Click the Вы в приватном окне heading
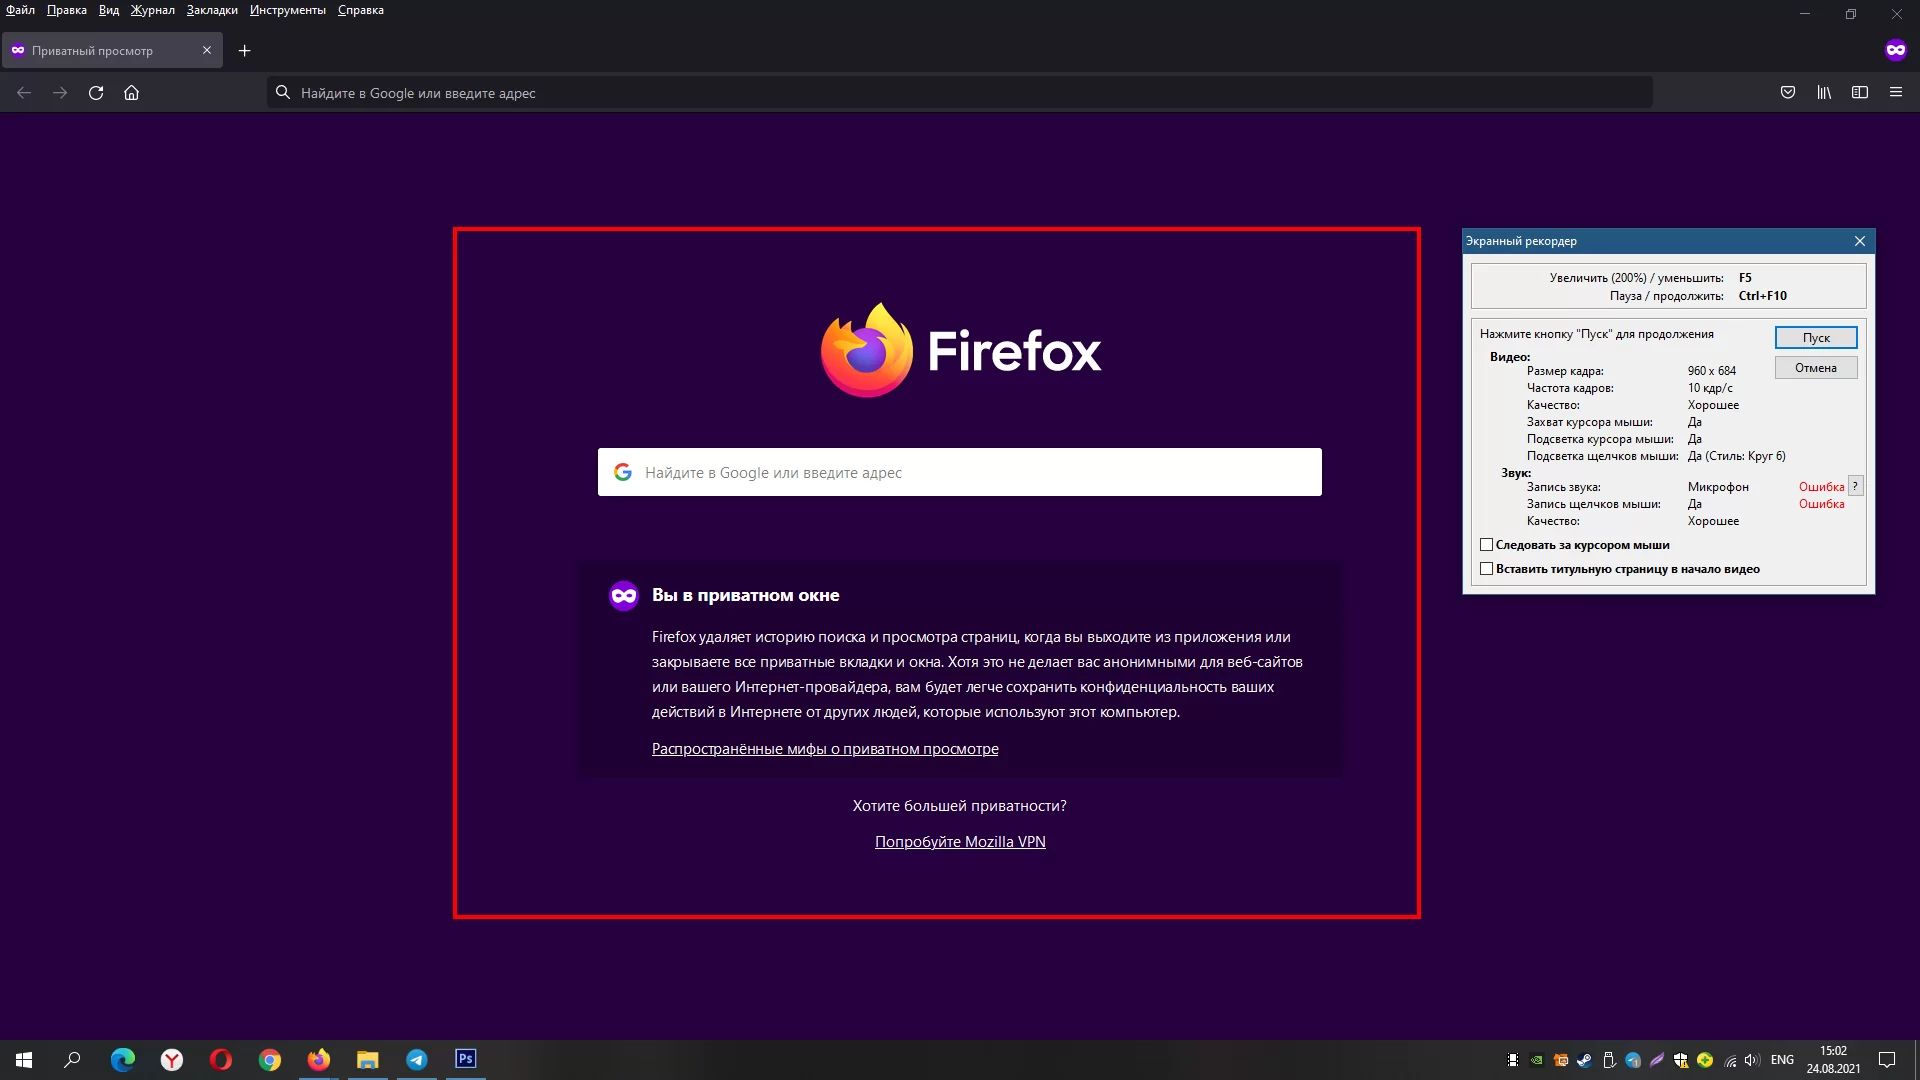The width and height of the screenshot is (1920, 1080). [746, 595]
